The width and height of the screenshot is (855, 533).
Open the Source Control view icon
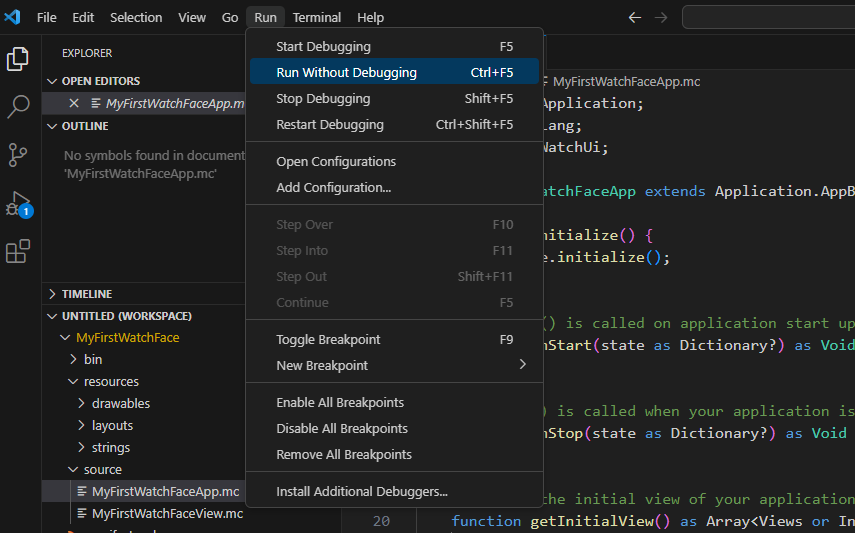point(18,155)
